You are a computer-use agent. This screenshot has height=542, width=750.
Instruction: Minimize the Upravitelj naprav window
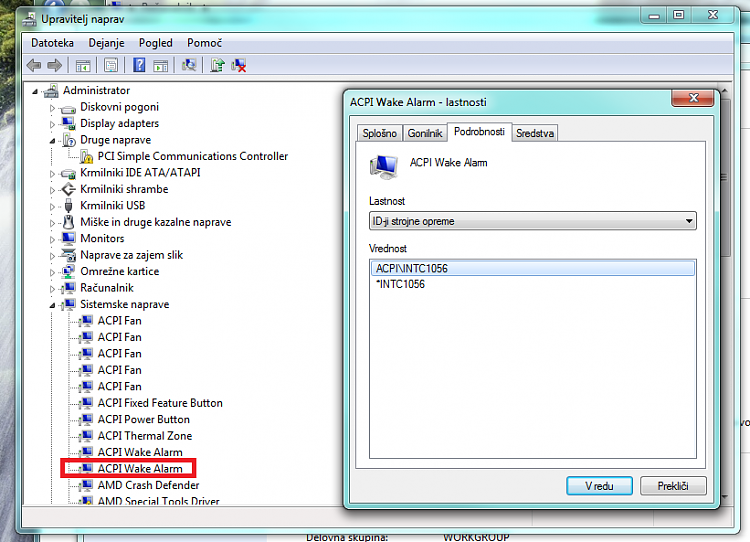[x=654, y=15]
